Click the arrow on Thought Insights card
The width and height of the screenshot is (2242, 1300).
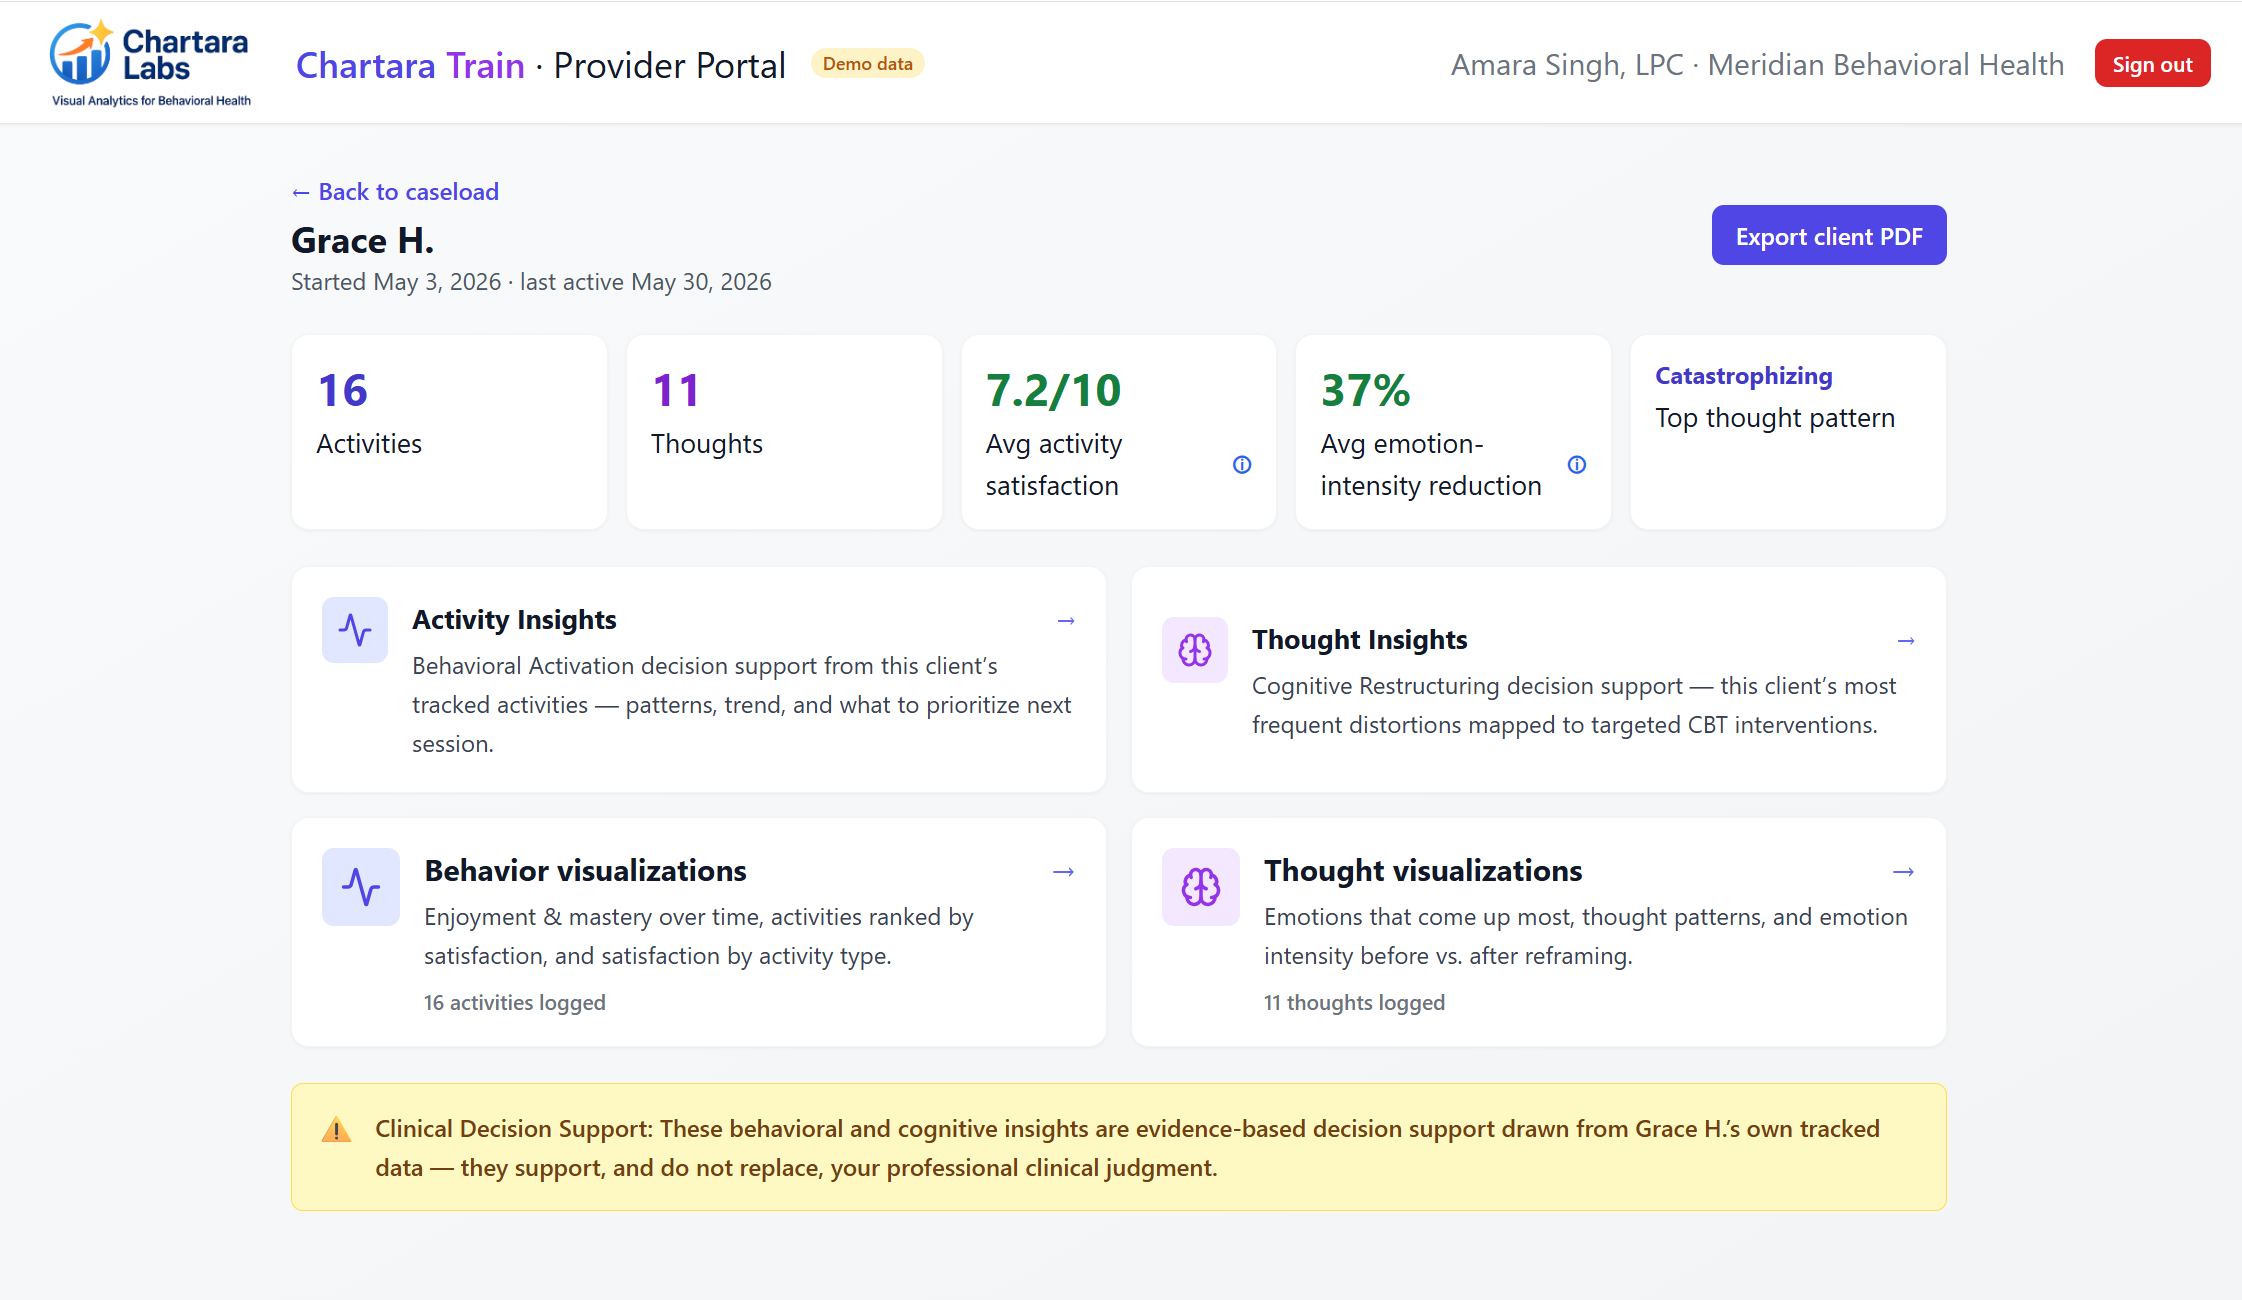1906,641
